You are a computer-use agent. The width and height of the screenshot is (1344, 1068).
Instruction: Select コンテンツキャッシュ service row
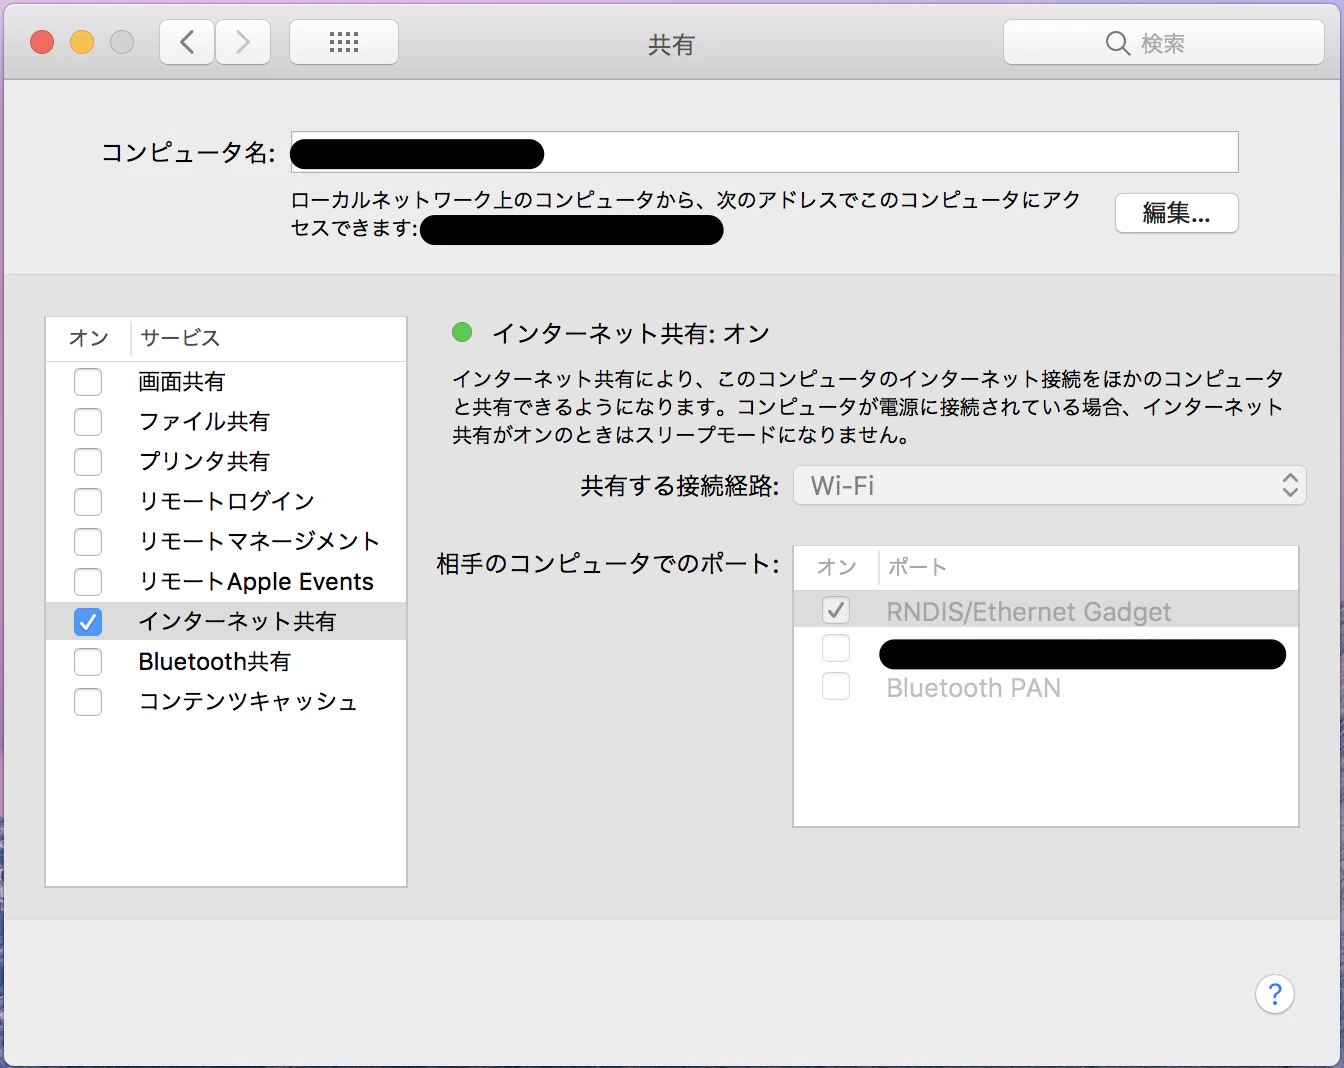226,701
